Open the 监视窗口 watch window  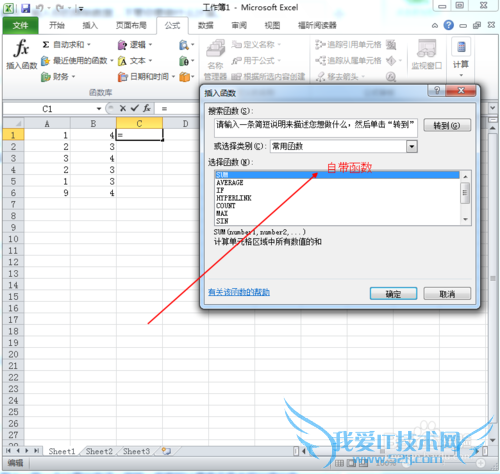pos(427,55)
